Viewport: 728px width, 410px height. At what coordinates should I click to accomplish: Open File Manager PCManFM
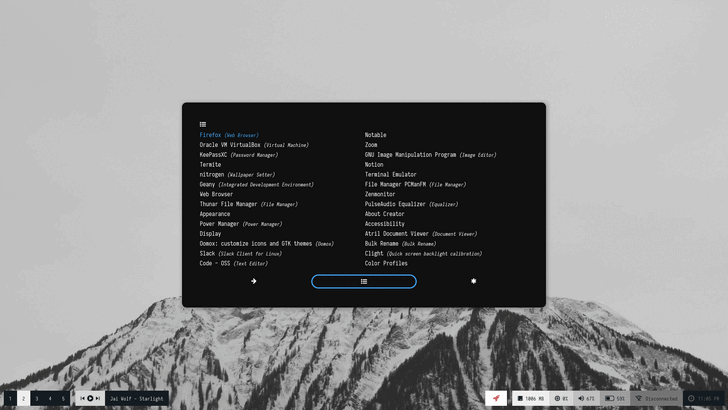416,184
